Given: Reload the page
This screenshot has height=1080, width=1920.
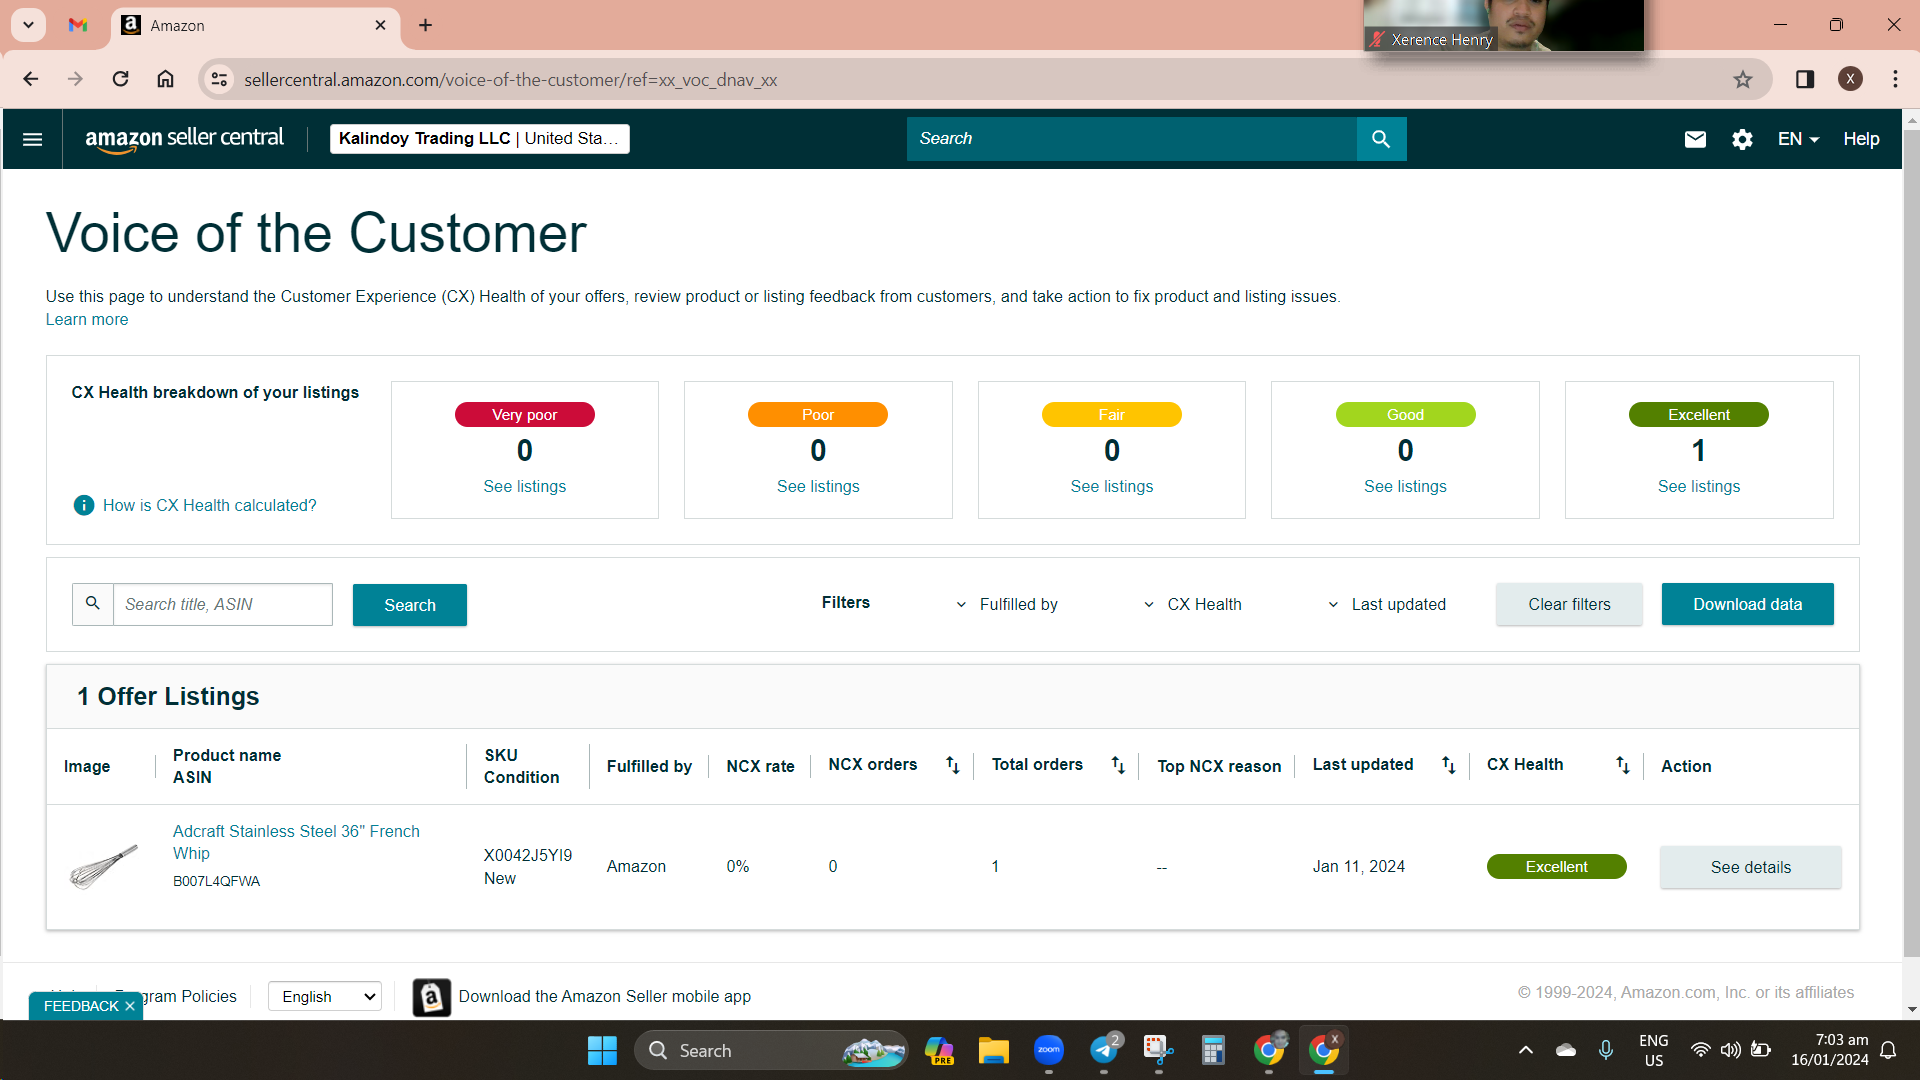Looking at the screenshot, I should pyautogui.click(x=120, y=79).
